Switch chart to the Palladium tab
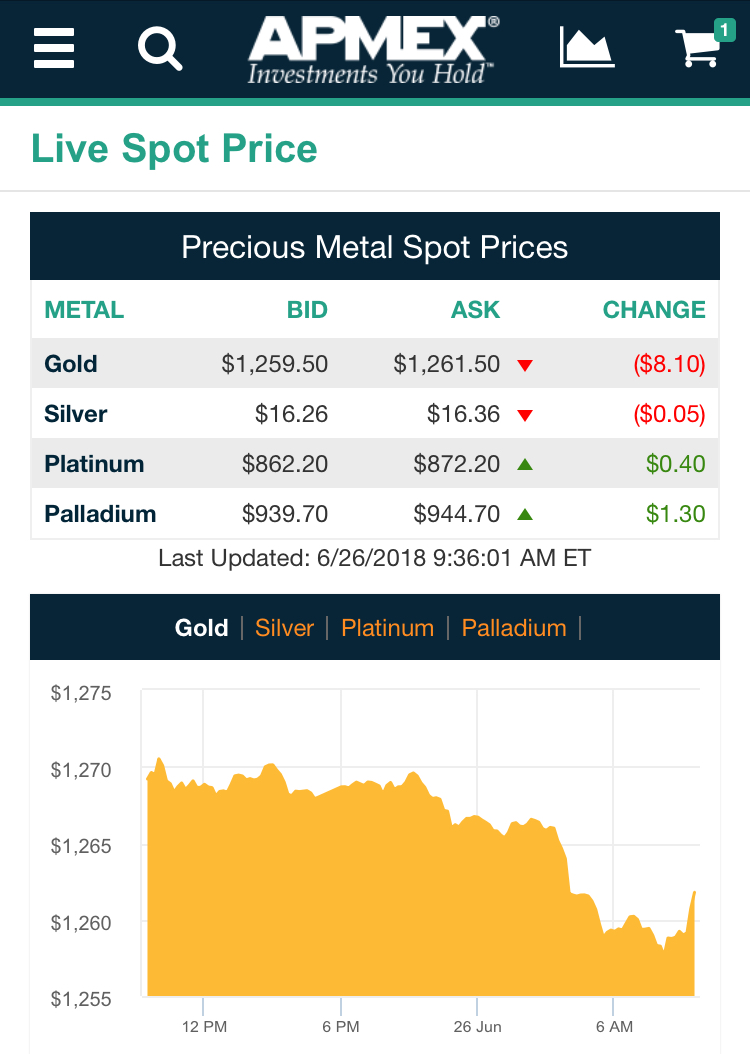The height and width of the screenshot is (1054, 750). coord(514,628)
